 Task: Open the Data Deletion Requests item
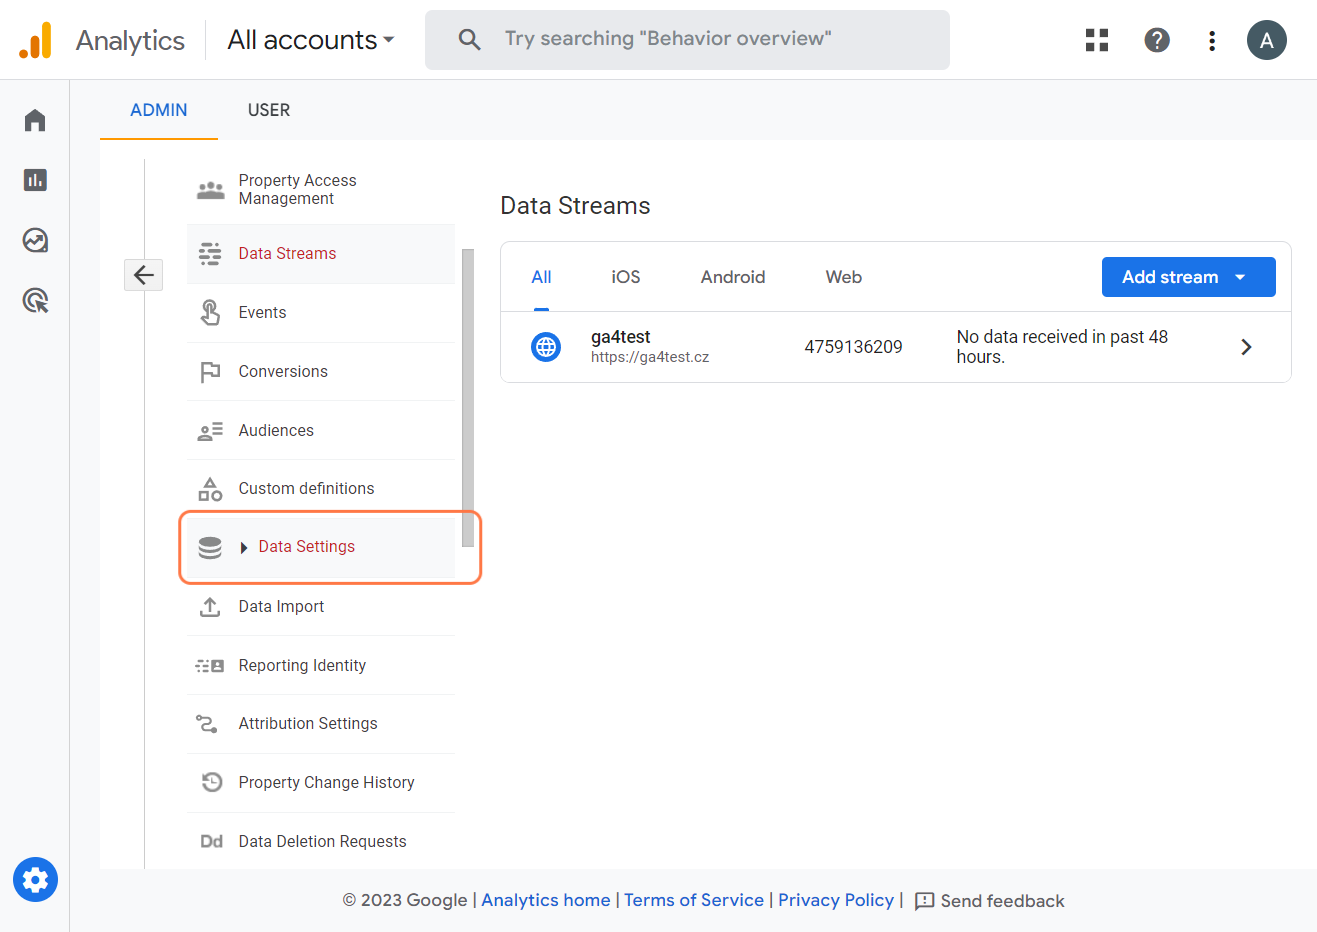tap(321, 842)
